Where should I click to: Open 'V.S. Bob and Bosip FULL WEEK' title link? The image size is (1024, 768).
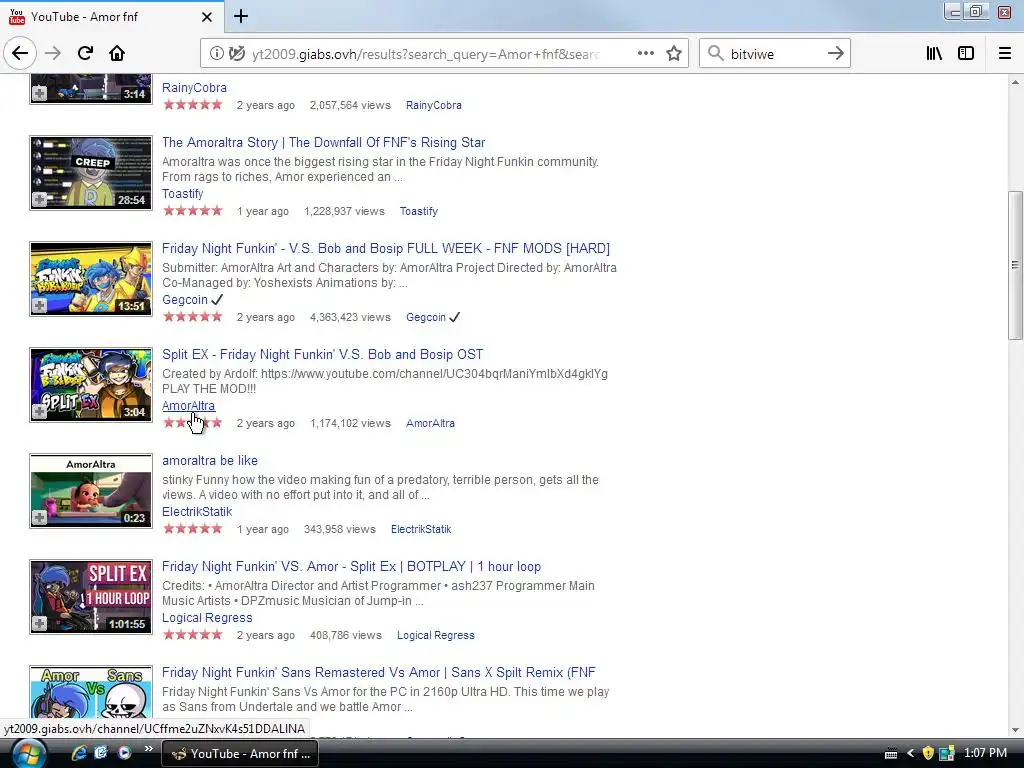click(385, 248)
